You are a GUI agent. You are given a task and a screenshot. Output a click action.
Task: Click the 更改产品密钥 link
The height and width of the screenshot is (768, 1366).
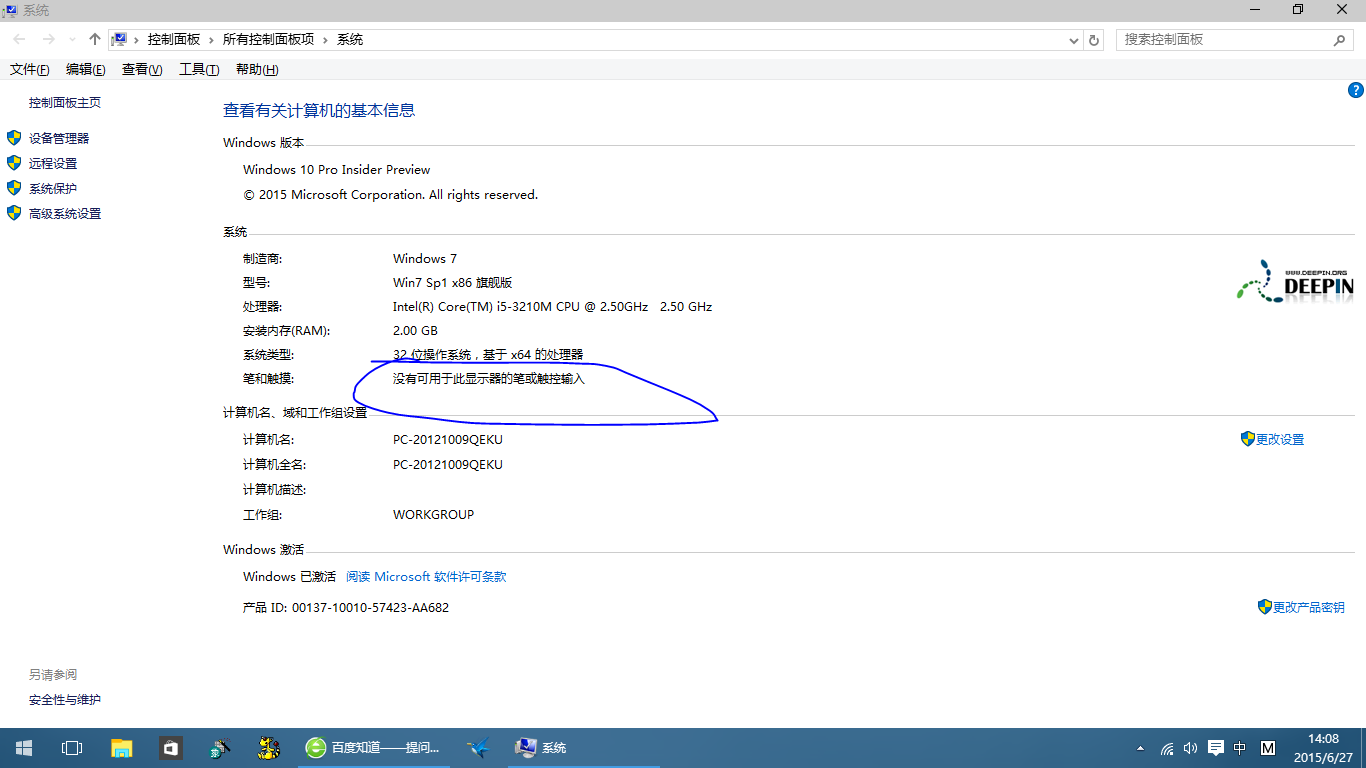click(x=1308, y=607)
